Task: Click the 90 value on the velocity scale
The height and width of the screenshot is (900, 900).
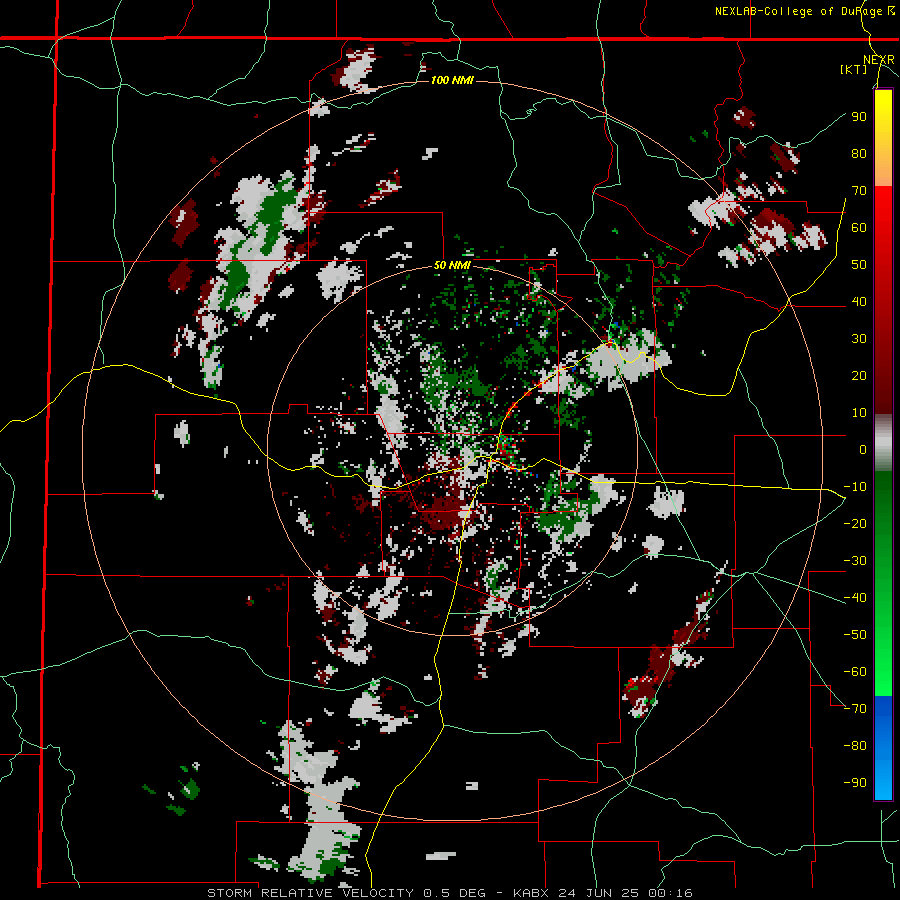Action: coord(859,117)
